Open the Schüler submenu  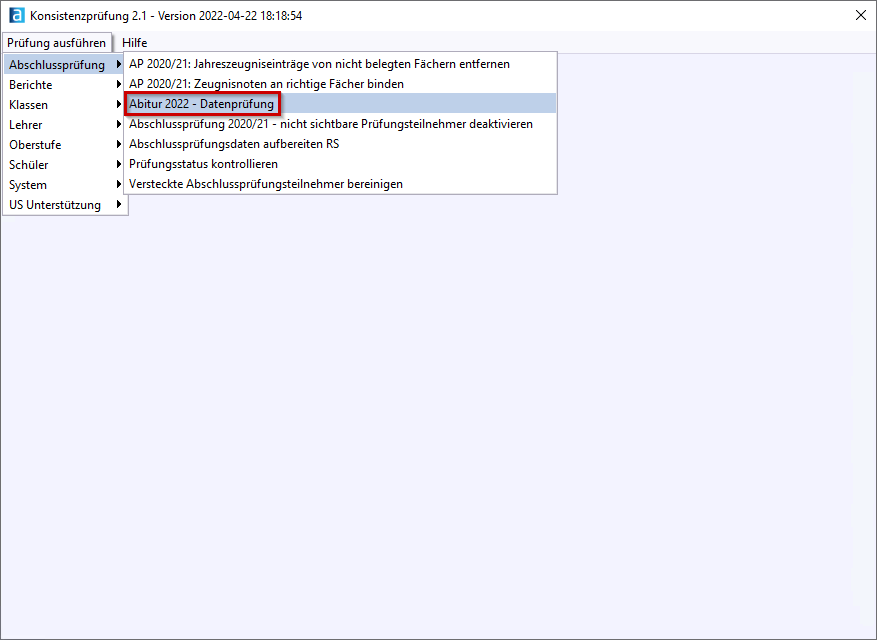point(64,165)
